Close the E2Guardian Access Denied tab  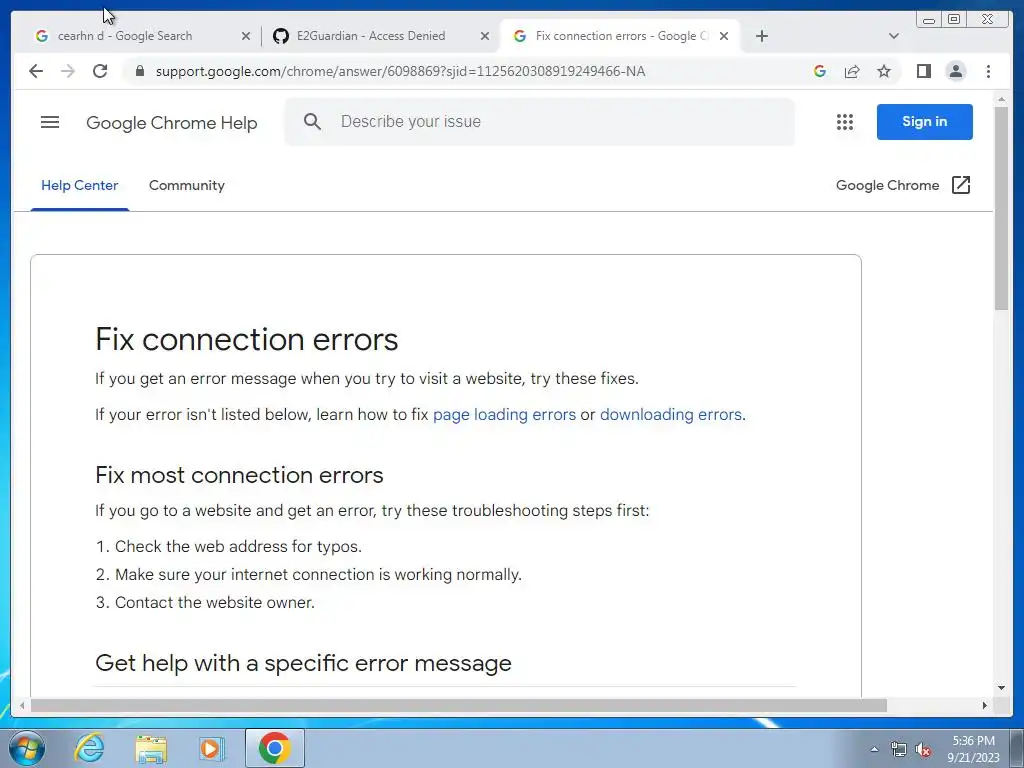pyautogui.click(x=485, y=36)
